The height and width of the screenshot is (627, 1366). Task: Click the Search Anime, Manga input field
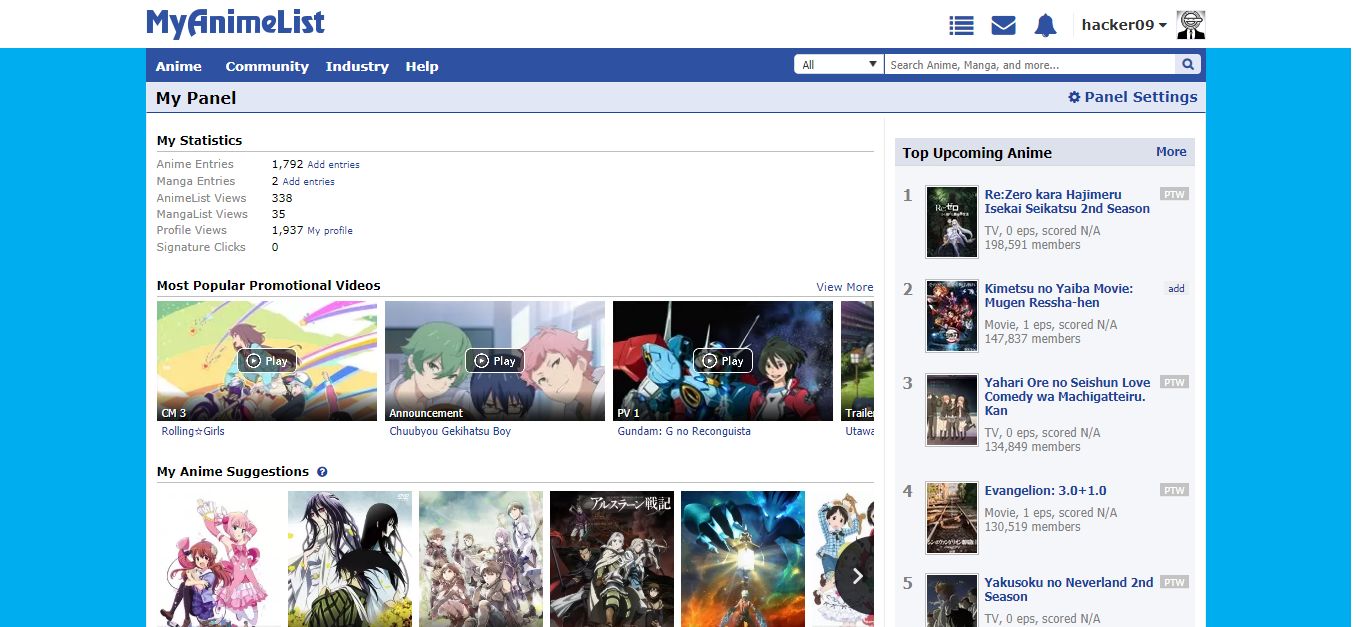(1028, 65)
